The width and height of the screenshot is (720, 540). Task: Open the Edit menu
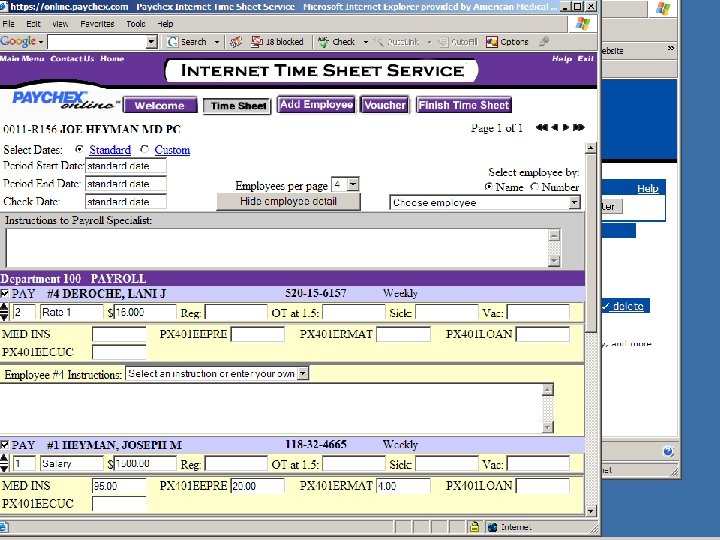[x=33, y=24]
